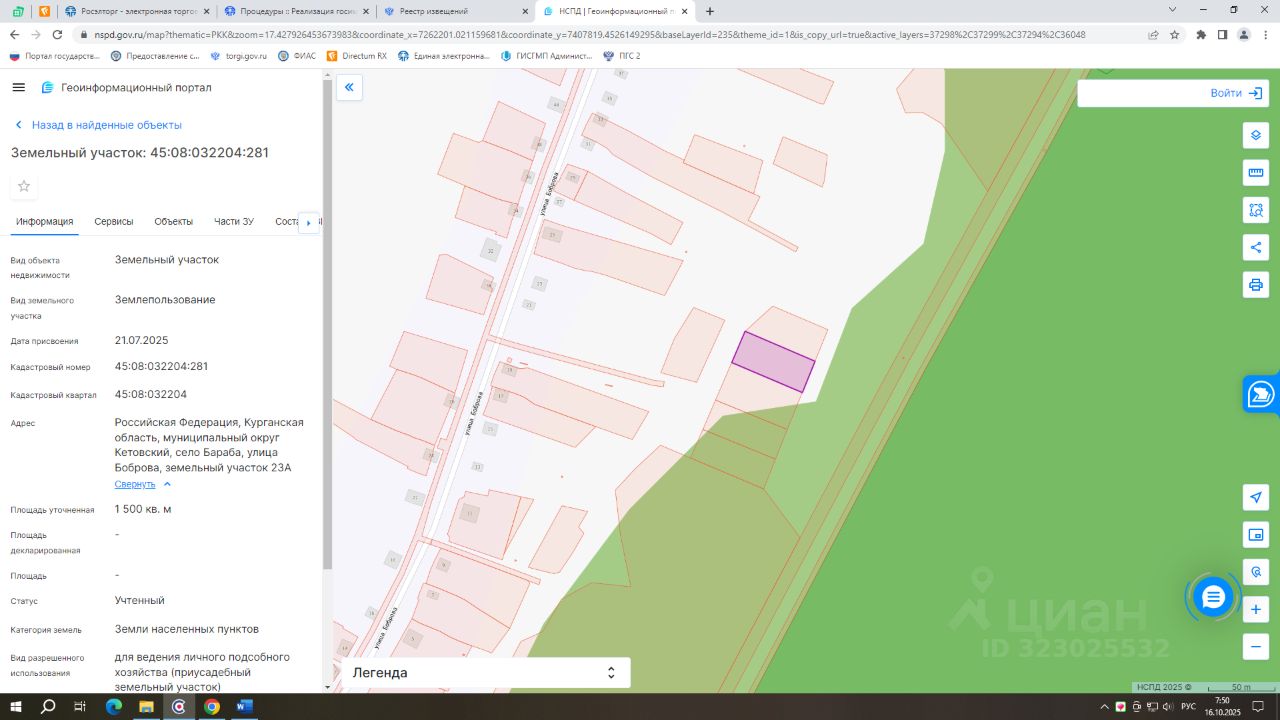Viewport: 1280px width, 720px height.
Task: Switch to the Сервисы tab
Action: pos(114,221)
